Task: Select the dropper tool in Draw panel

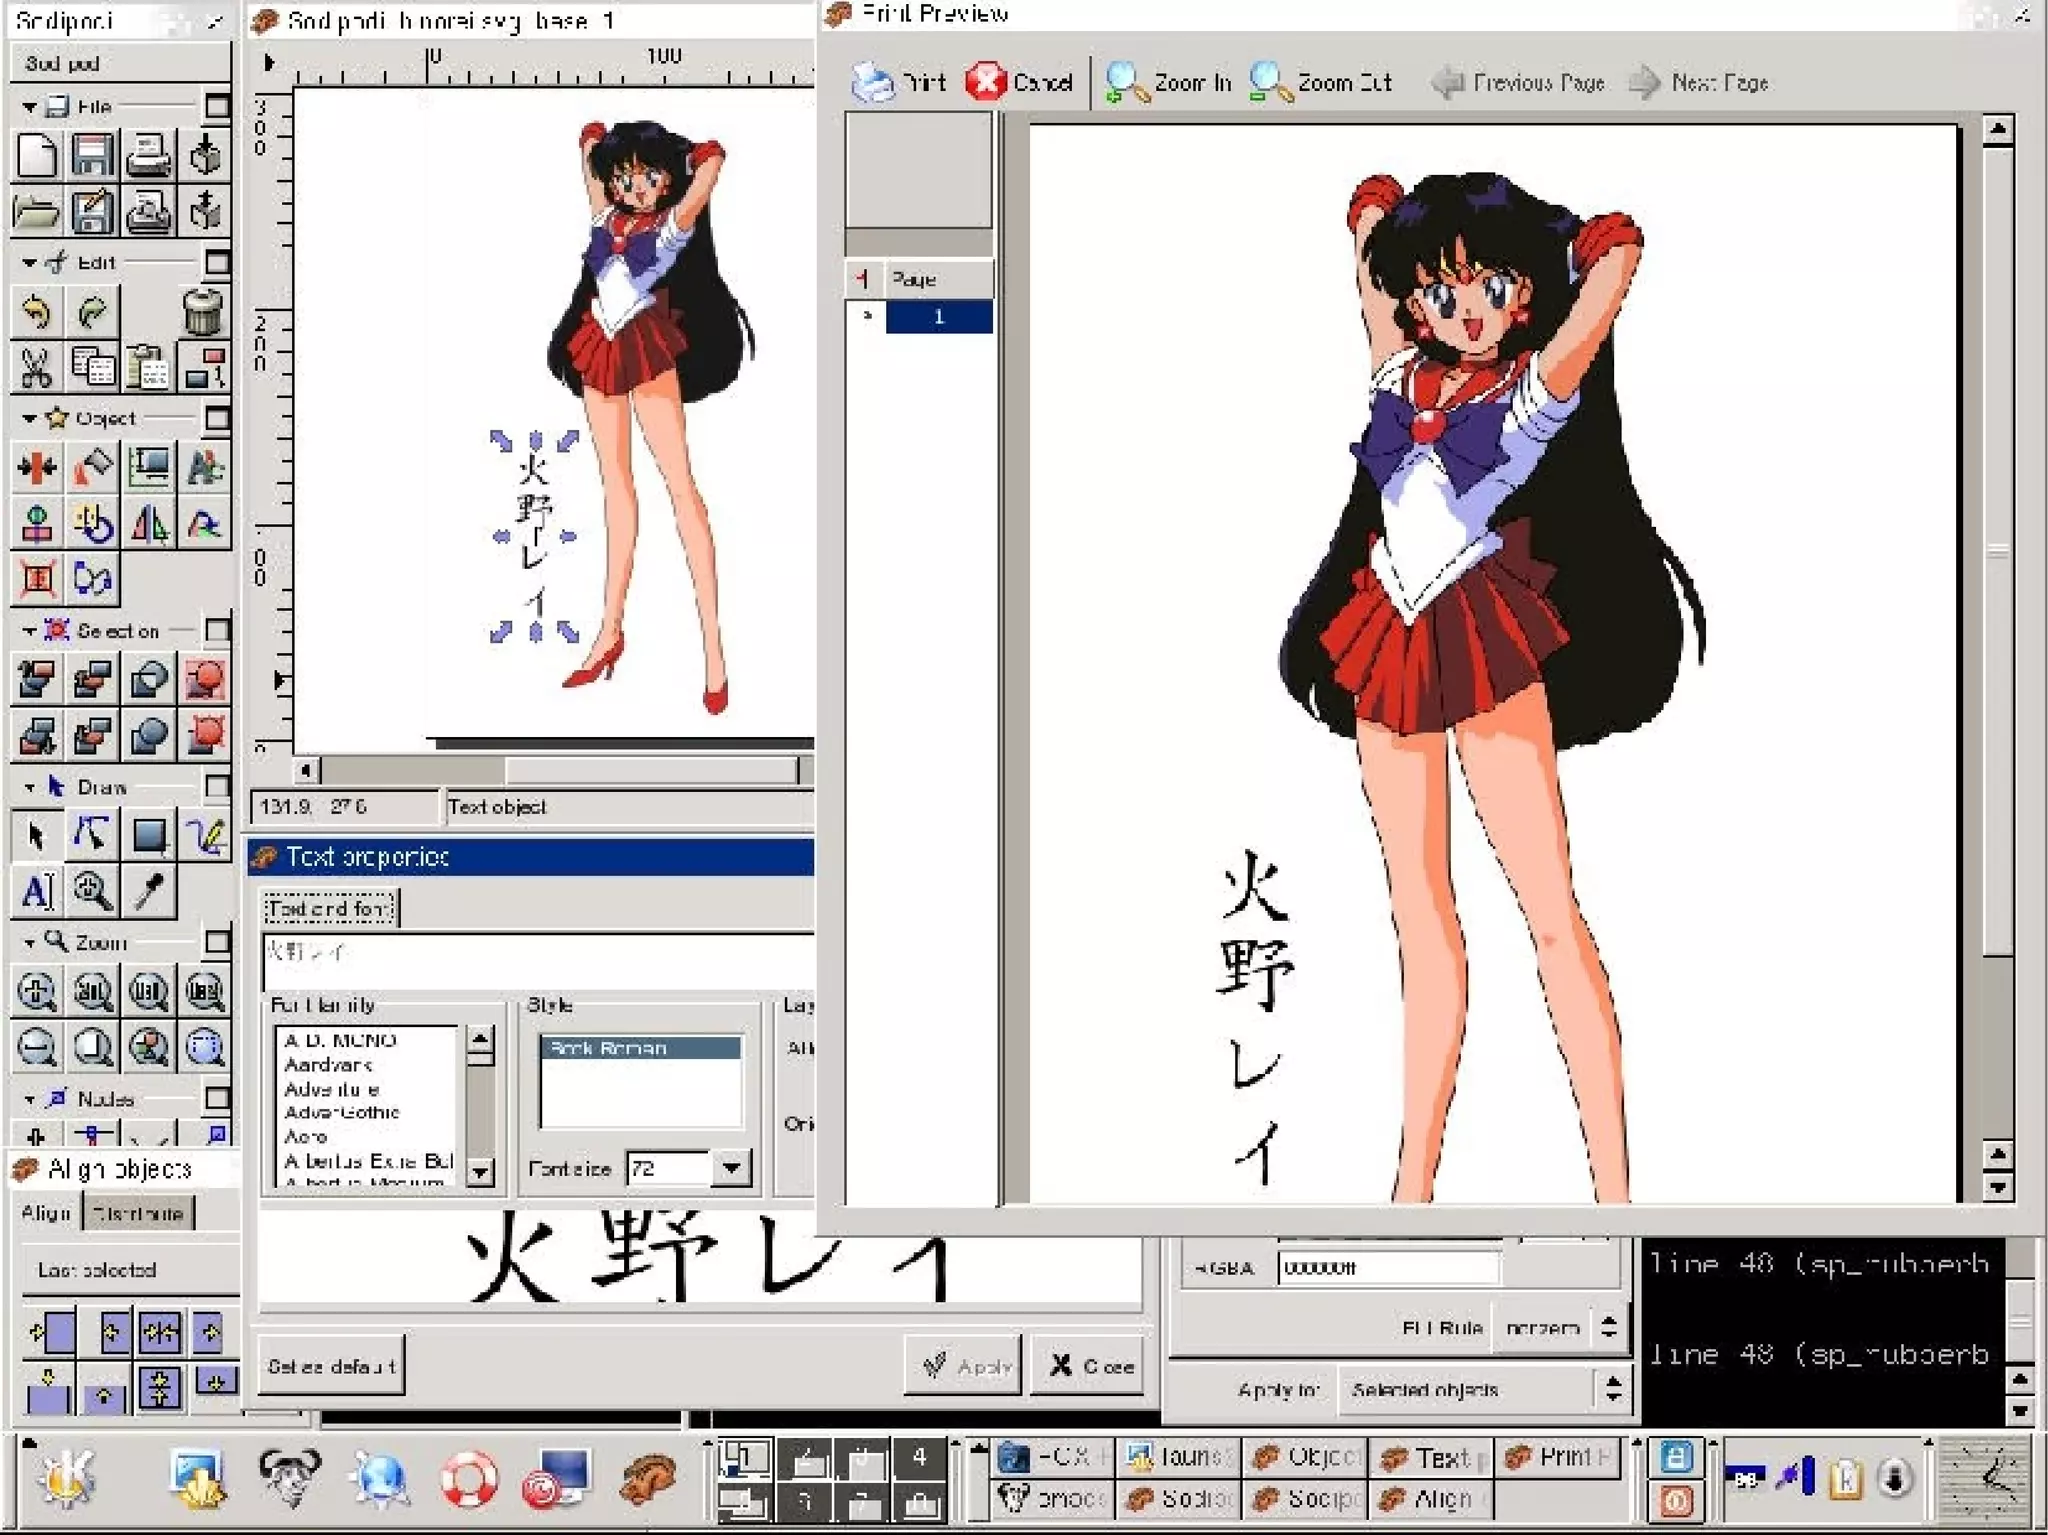Action: tap(150, 891)
